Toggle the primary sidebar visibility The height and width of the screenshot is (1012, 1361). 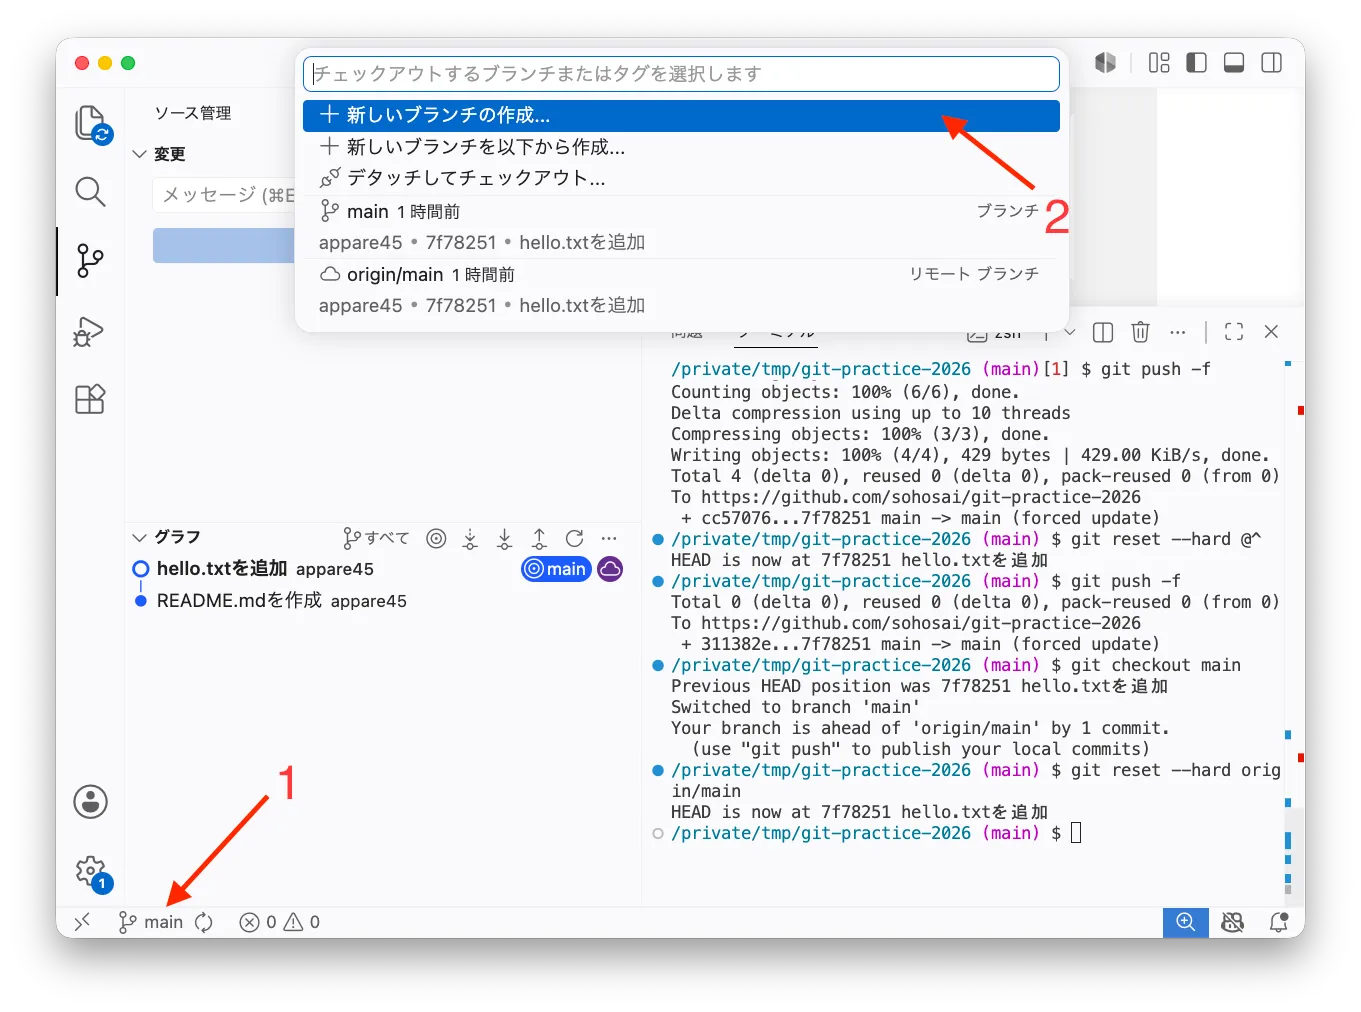click(1196, 63)
